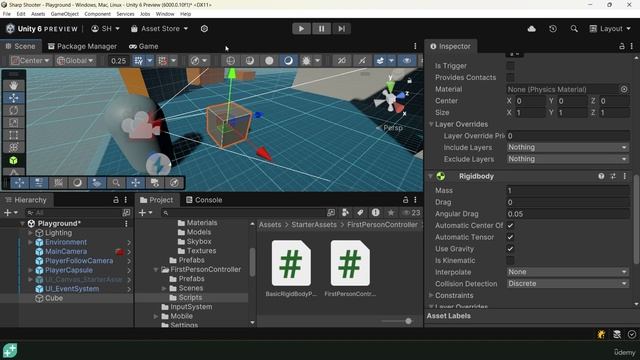
Task: Select the green cube custom editor tool
Action: pos(13,160)
